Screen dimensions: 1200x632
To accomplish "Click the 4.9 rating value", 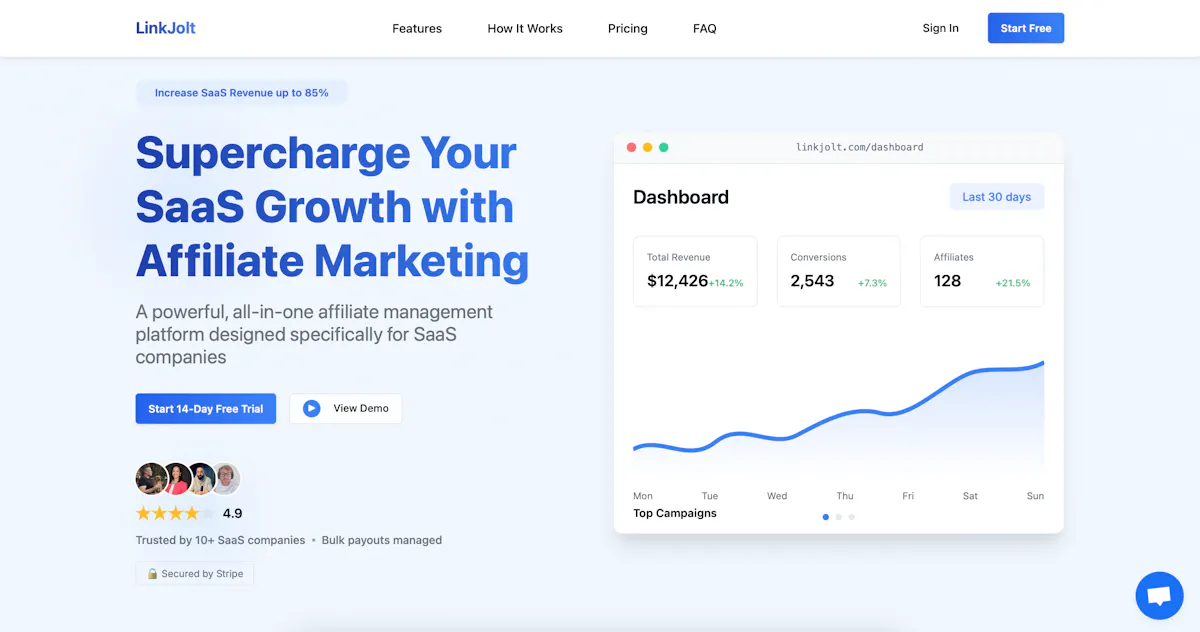I will pos(233,513).
